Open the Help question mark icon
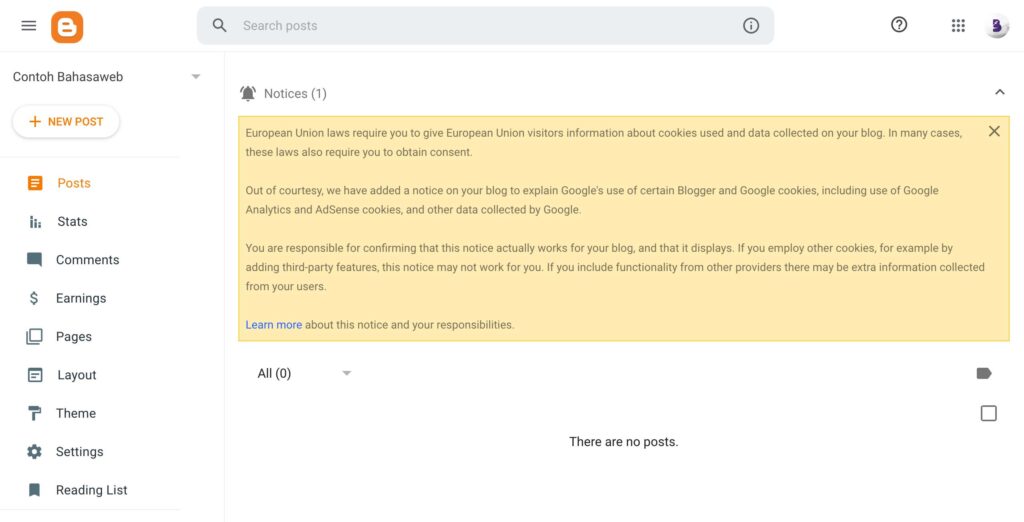The width and height of the screenshot is (1024, 522). click(x=899, y=25)
